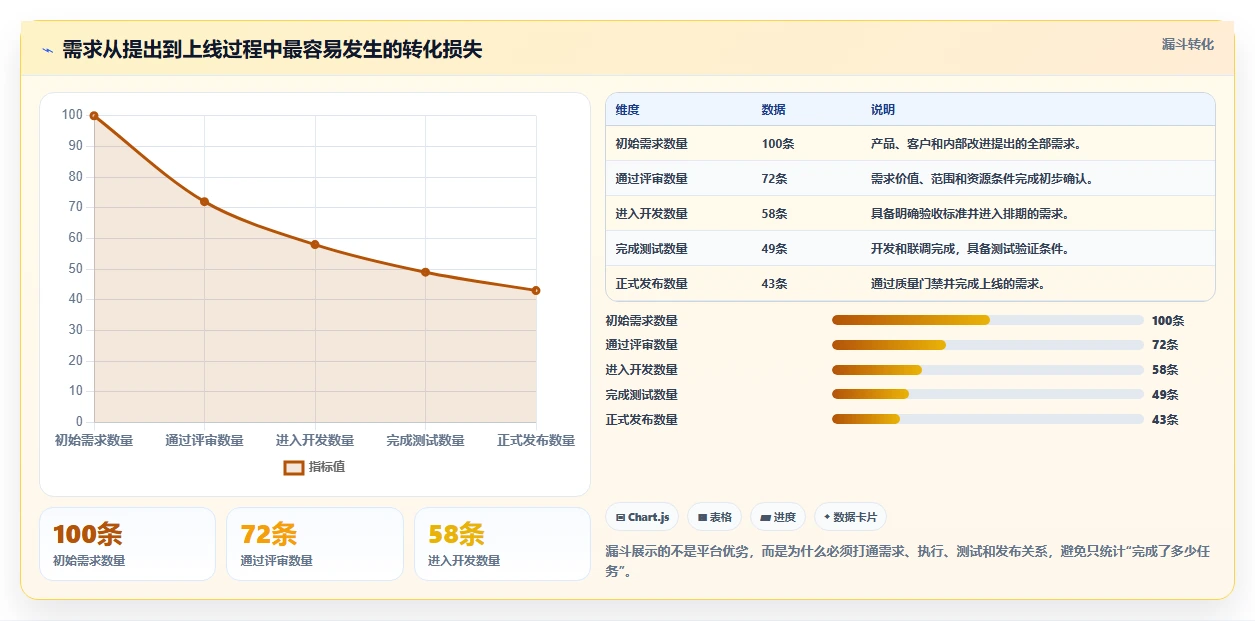Click table cell 通过评审数量 in 维度 column
The height and width of the screenshot is (621, 1255).
click(x=651, y=179)
